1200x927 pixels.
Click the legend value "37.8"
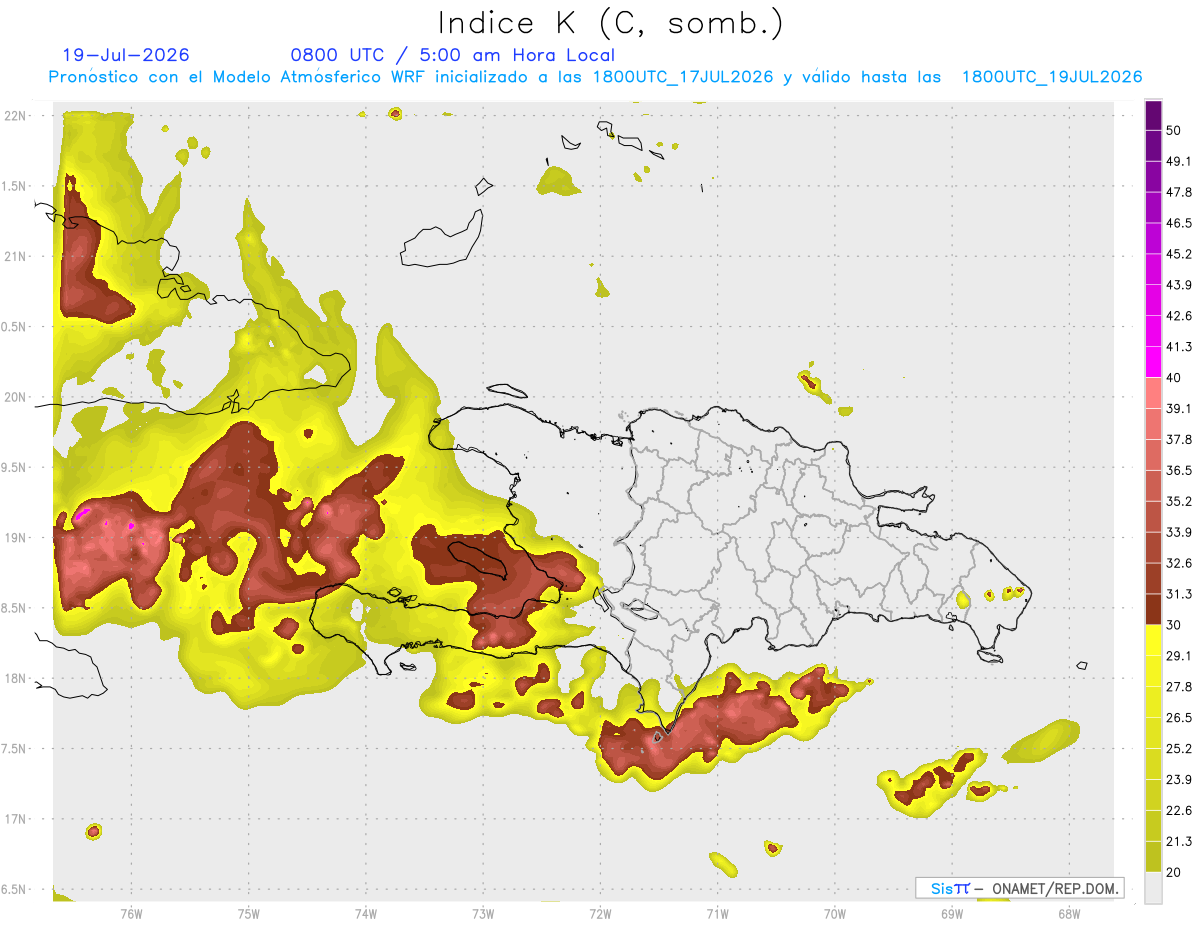[x=1180, y=440]
